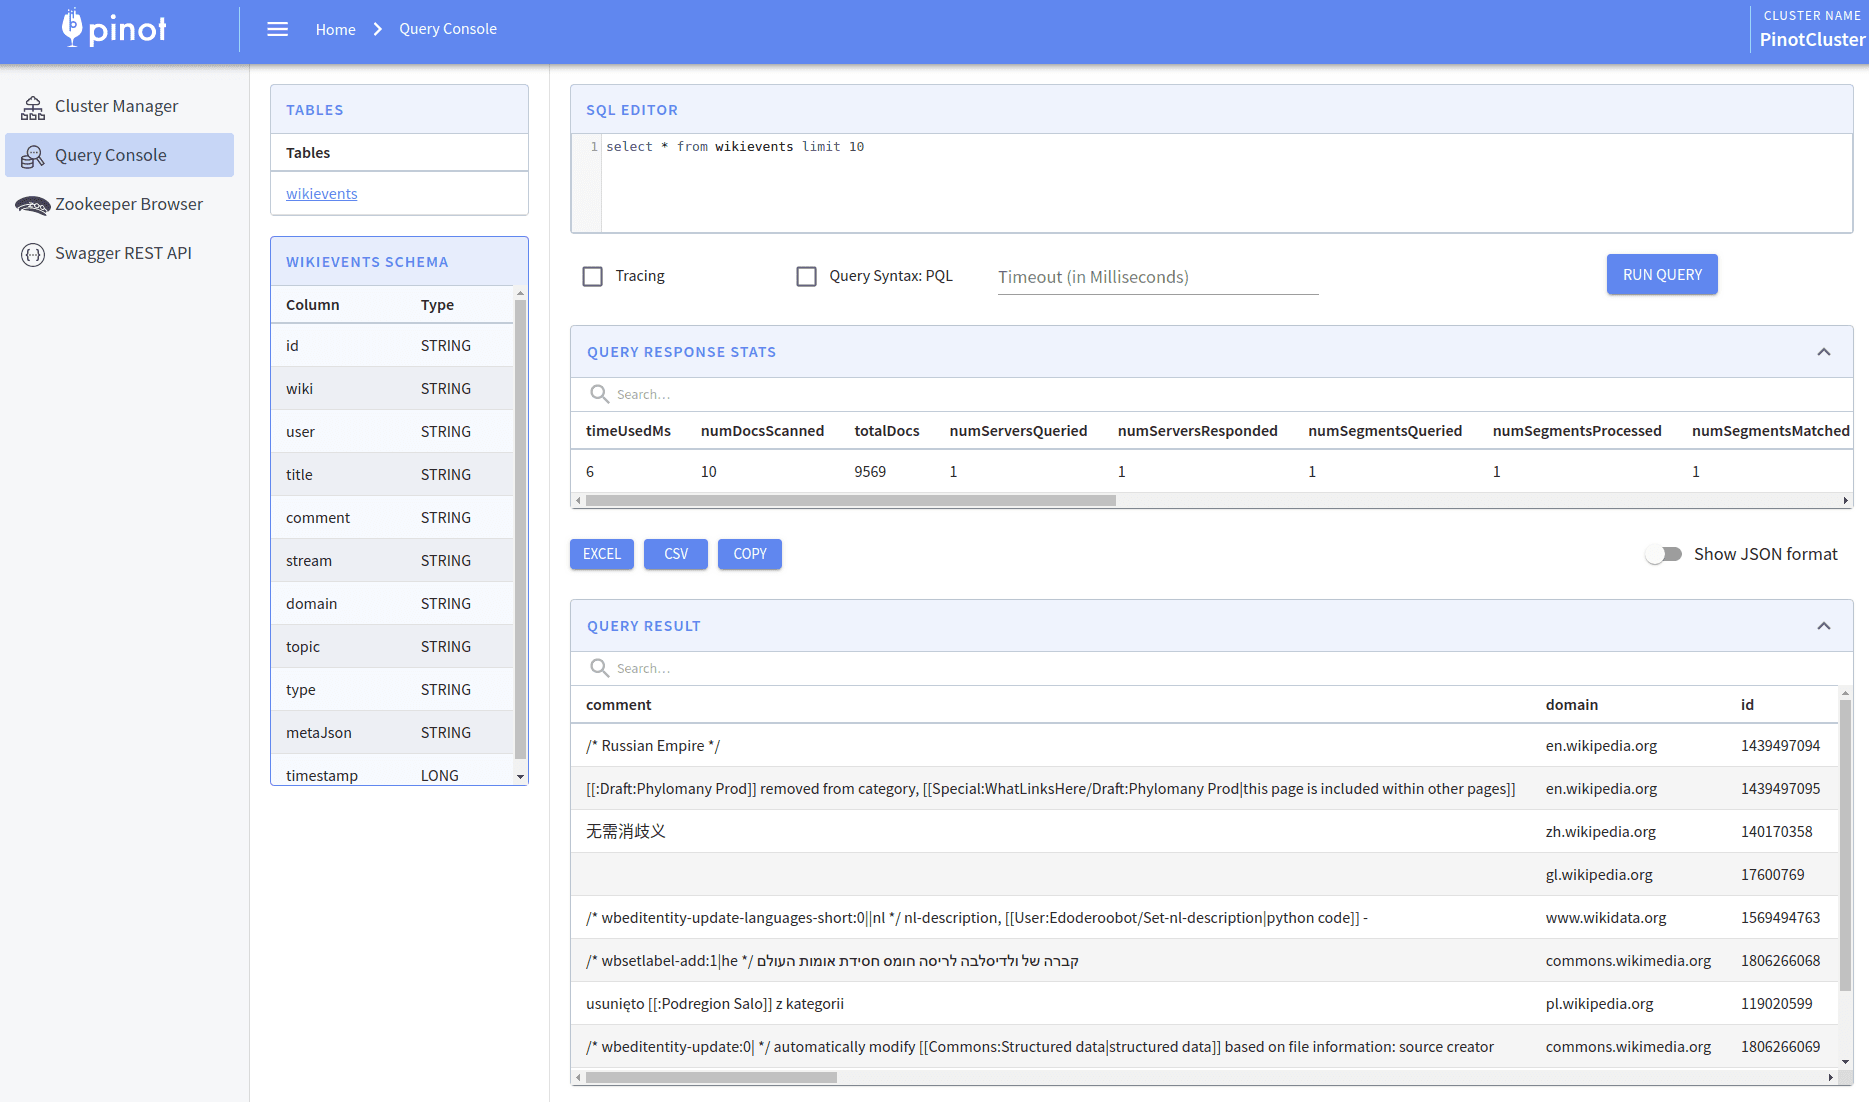Check the Query Syntax: PQL box

[806, 276]
